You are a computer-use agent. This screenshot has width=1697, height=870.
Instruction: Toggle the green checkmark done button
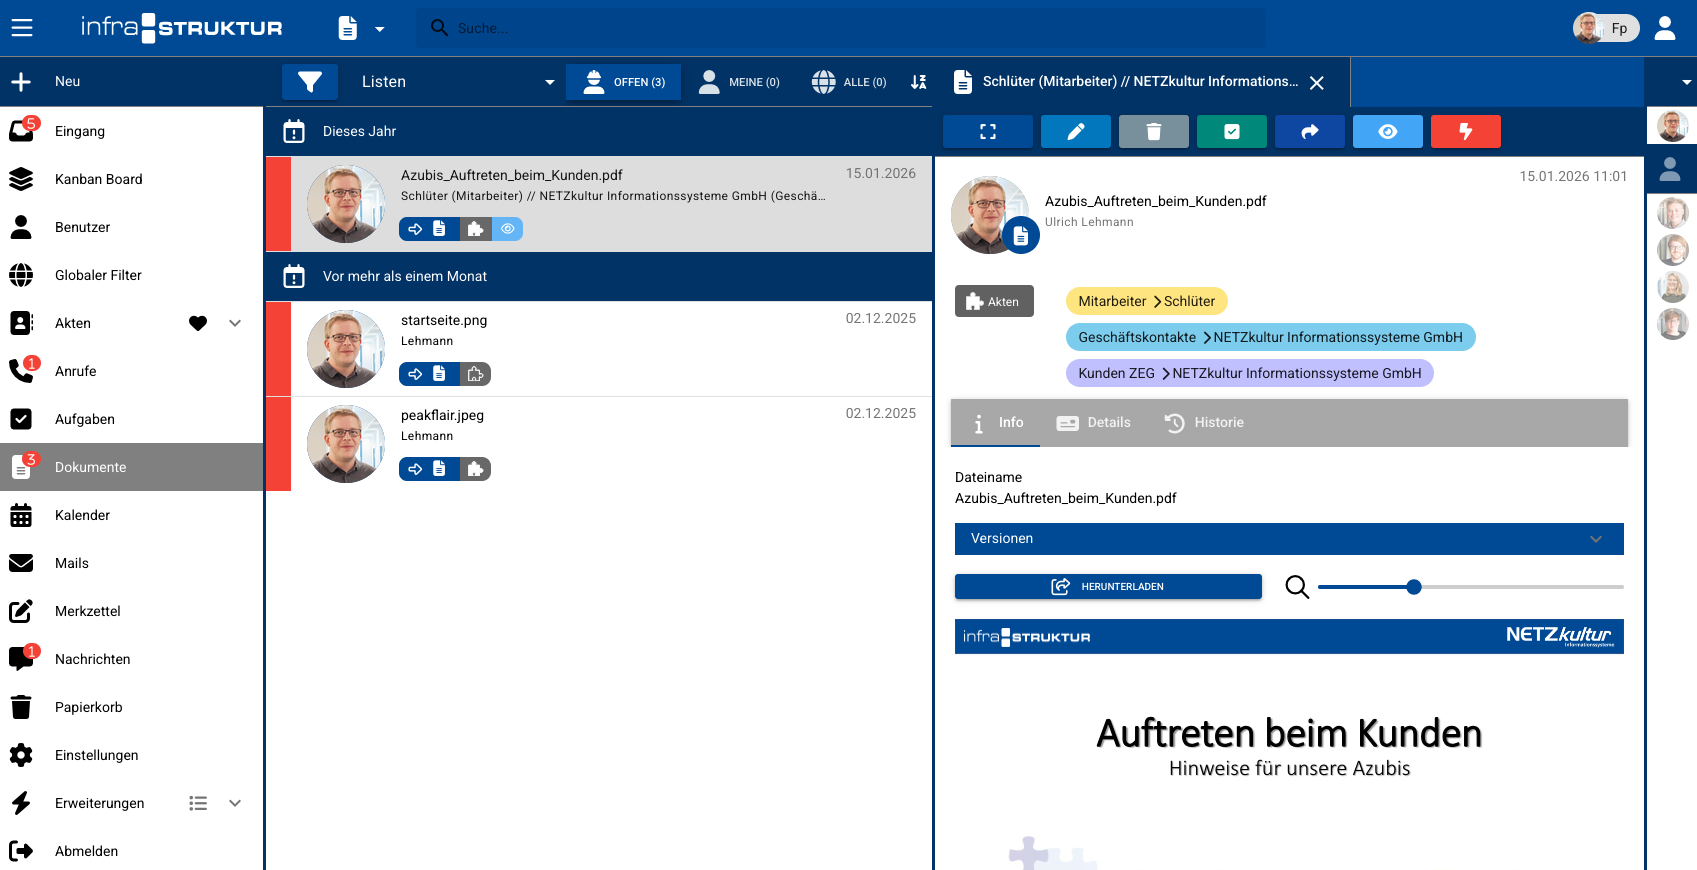pyautogui.click(x=1231, y=132)
